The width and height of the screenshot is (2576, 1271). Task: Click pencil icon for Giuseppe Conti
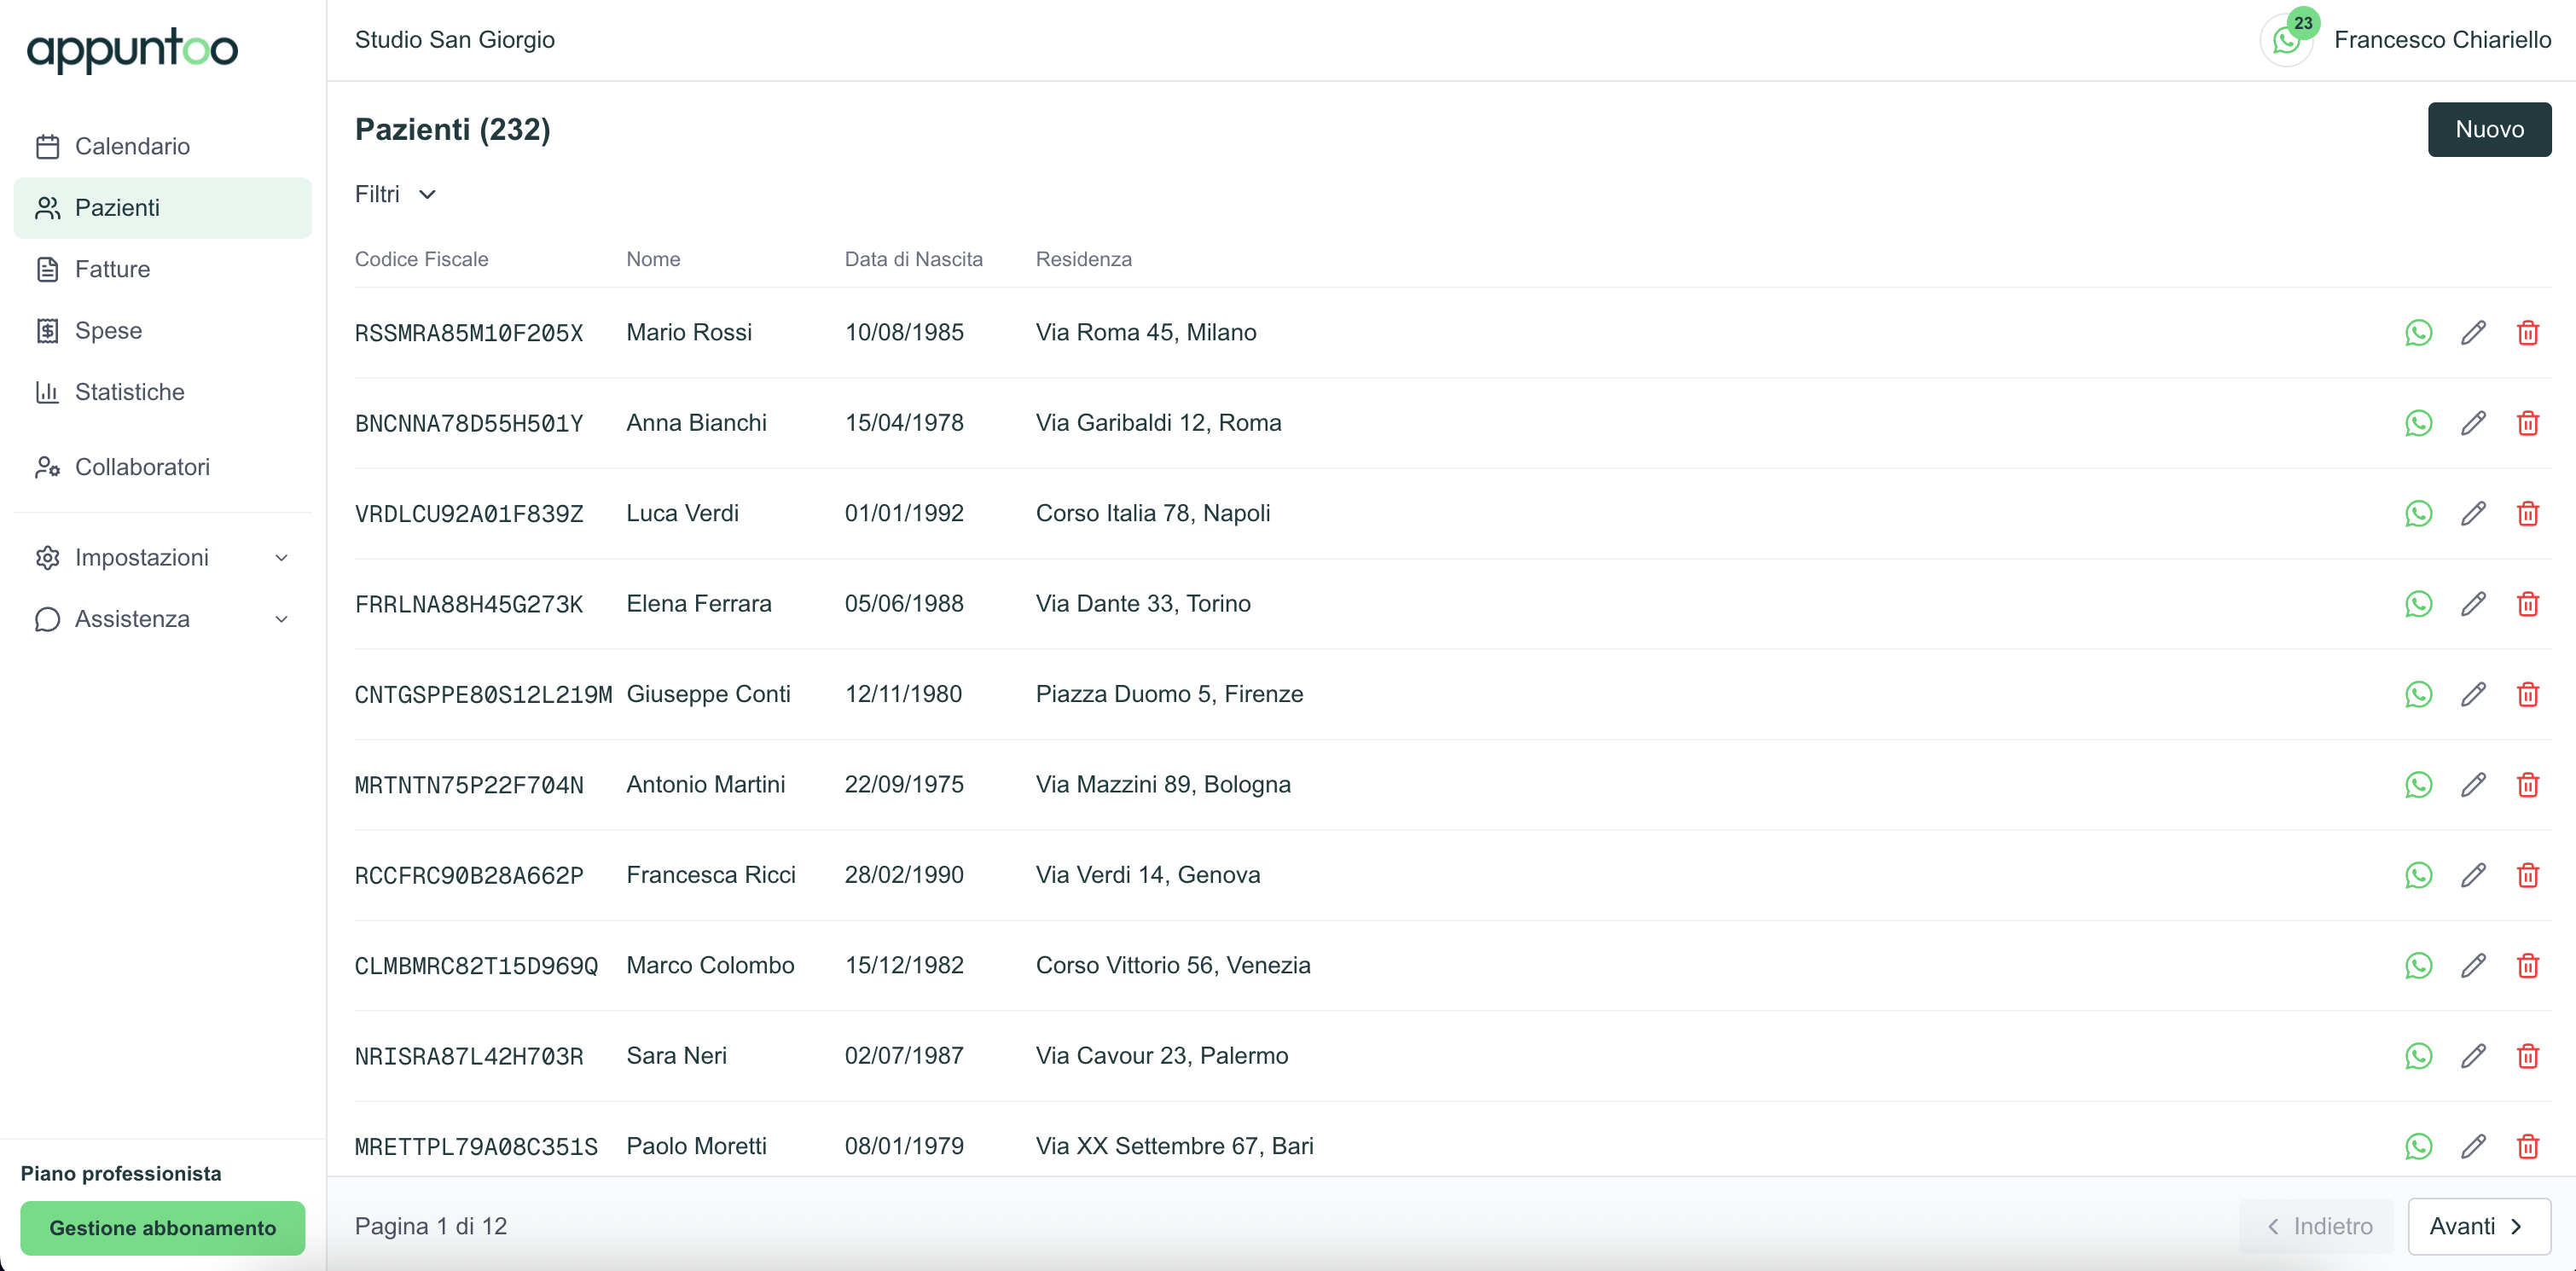pos(2473,695)
